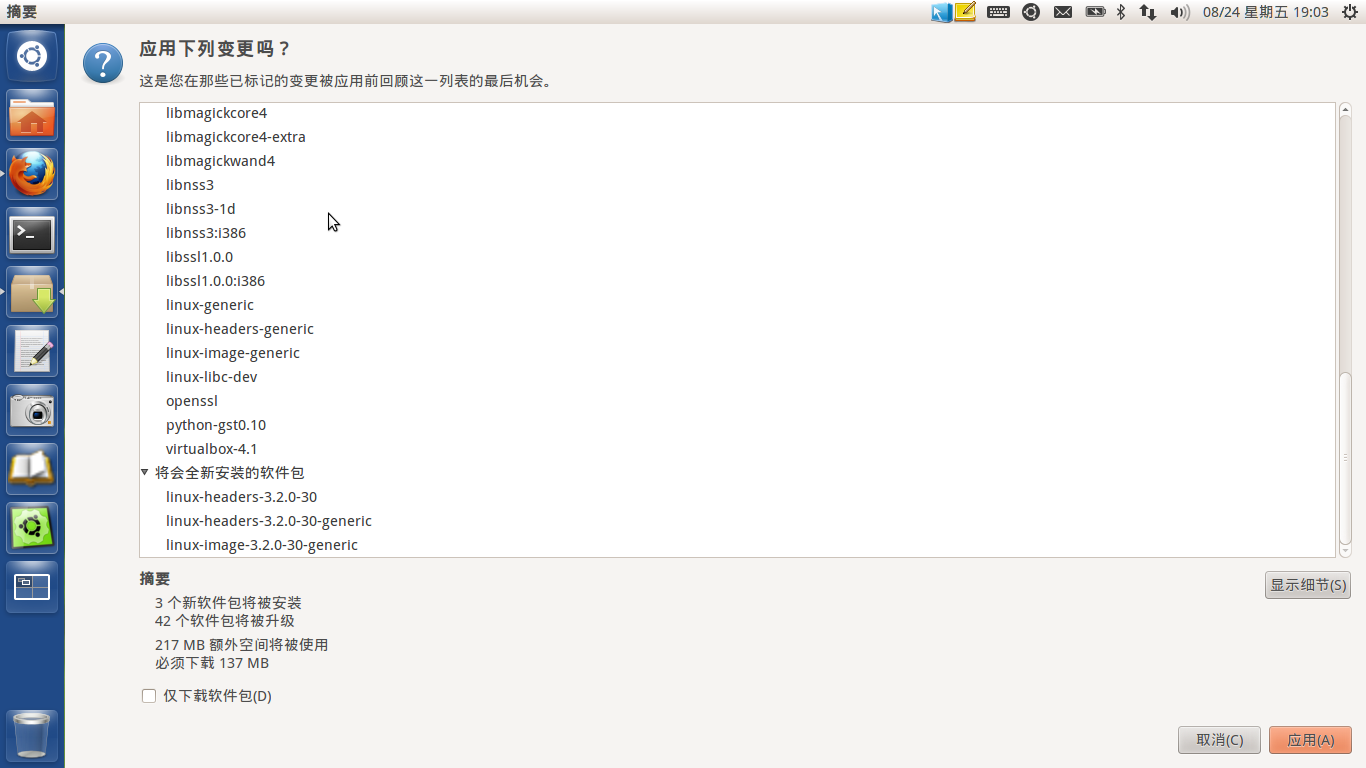Click the blue cursor tray indicator
1366x768 pixels.
[941, 12]
